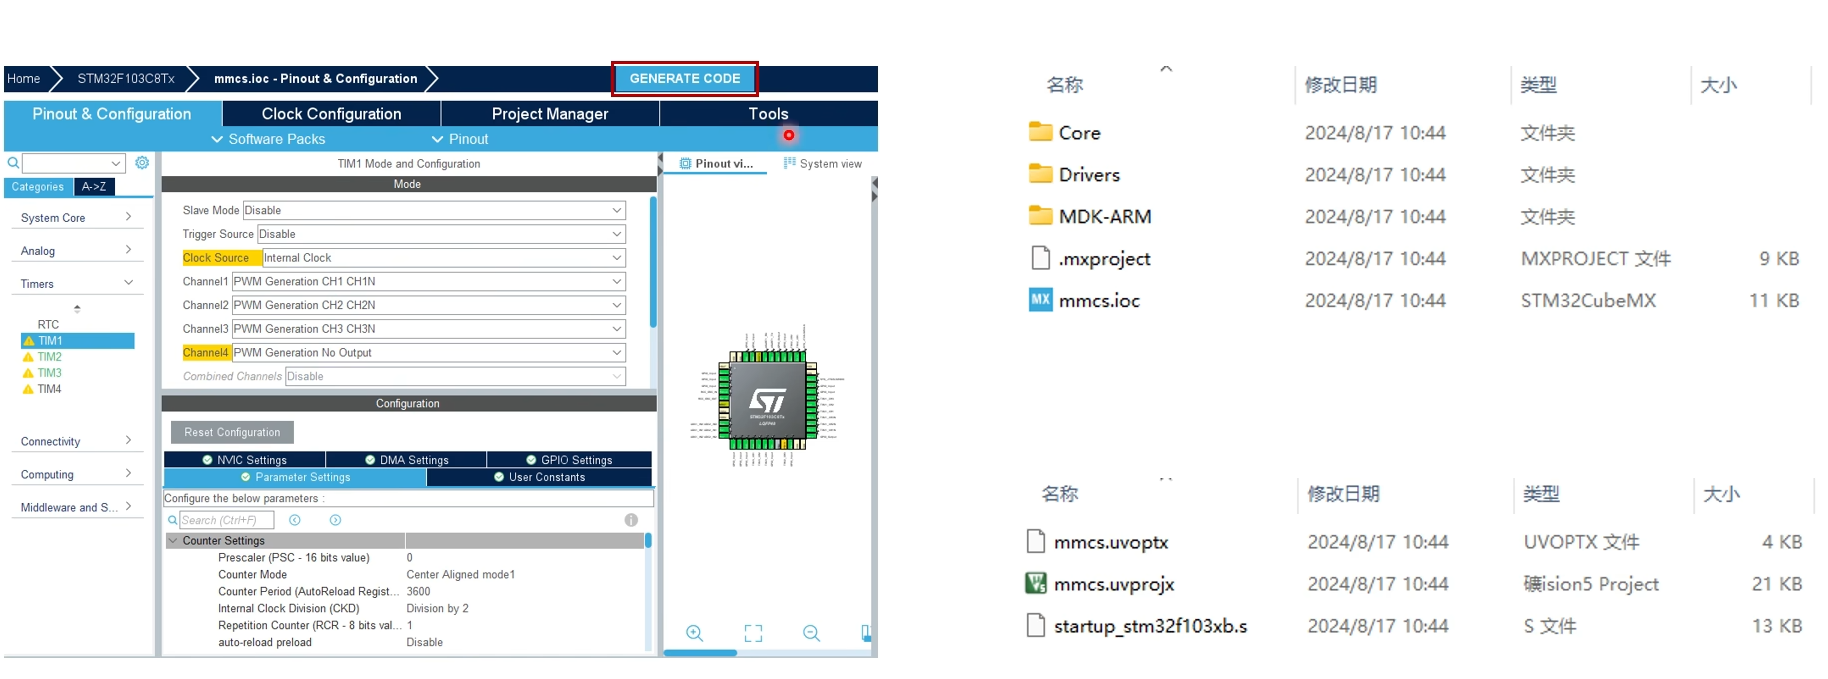Click the info icon in parameter panel
Screen dimensions: 1828x679
point(631,520)
